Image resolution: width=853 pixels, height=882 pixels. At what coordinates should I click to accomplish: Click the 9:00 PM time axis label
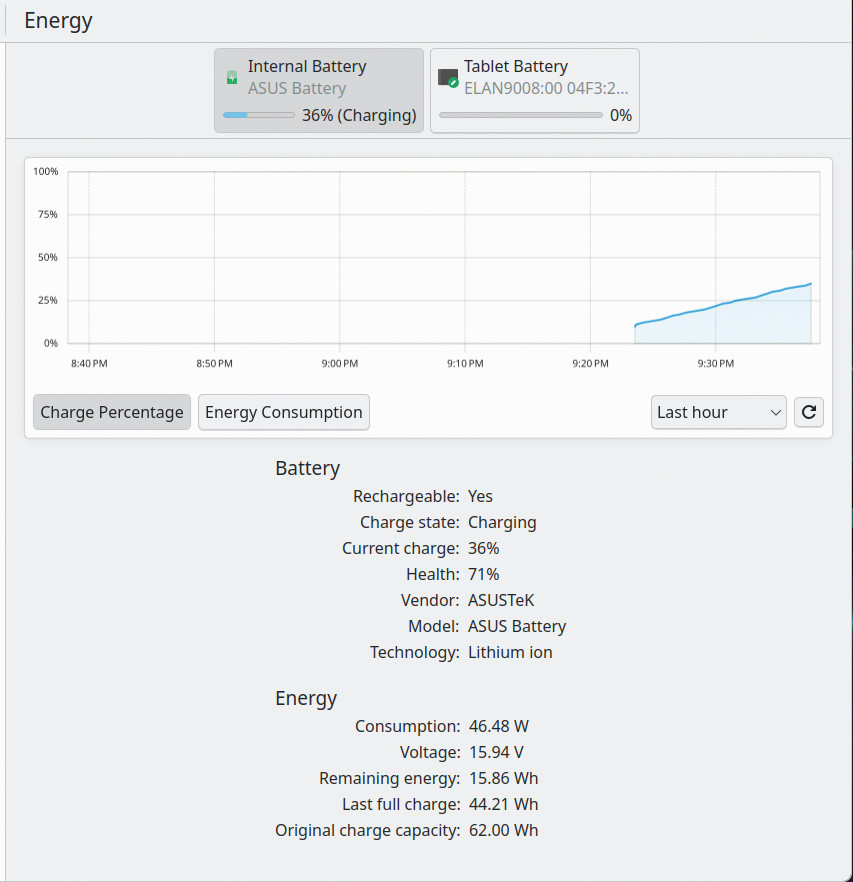click(339, 363)
